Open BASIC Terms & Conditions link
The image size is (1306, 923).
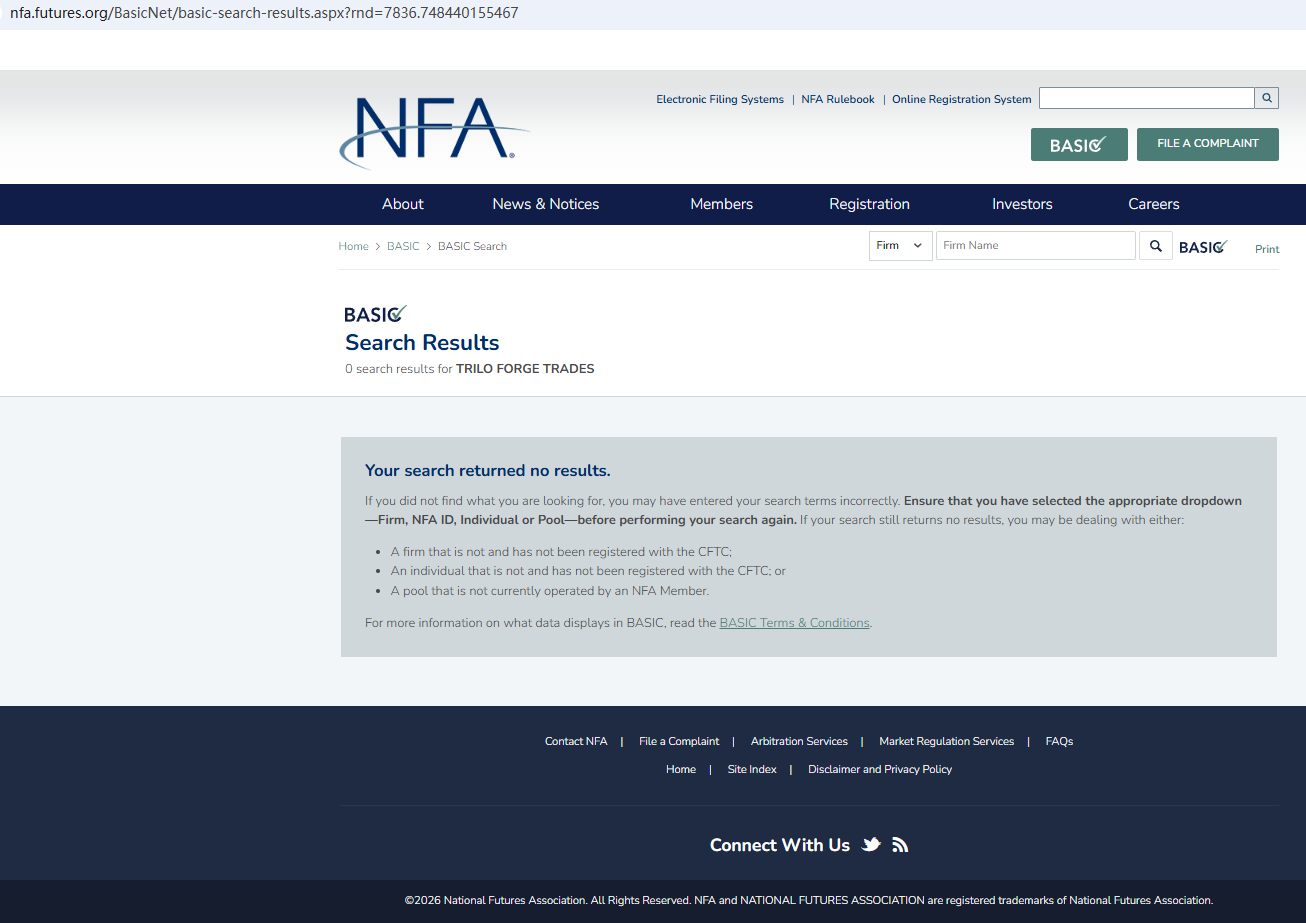coord(795,623)
